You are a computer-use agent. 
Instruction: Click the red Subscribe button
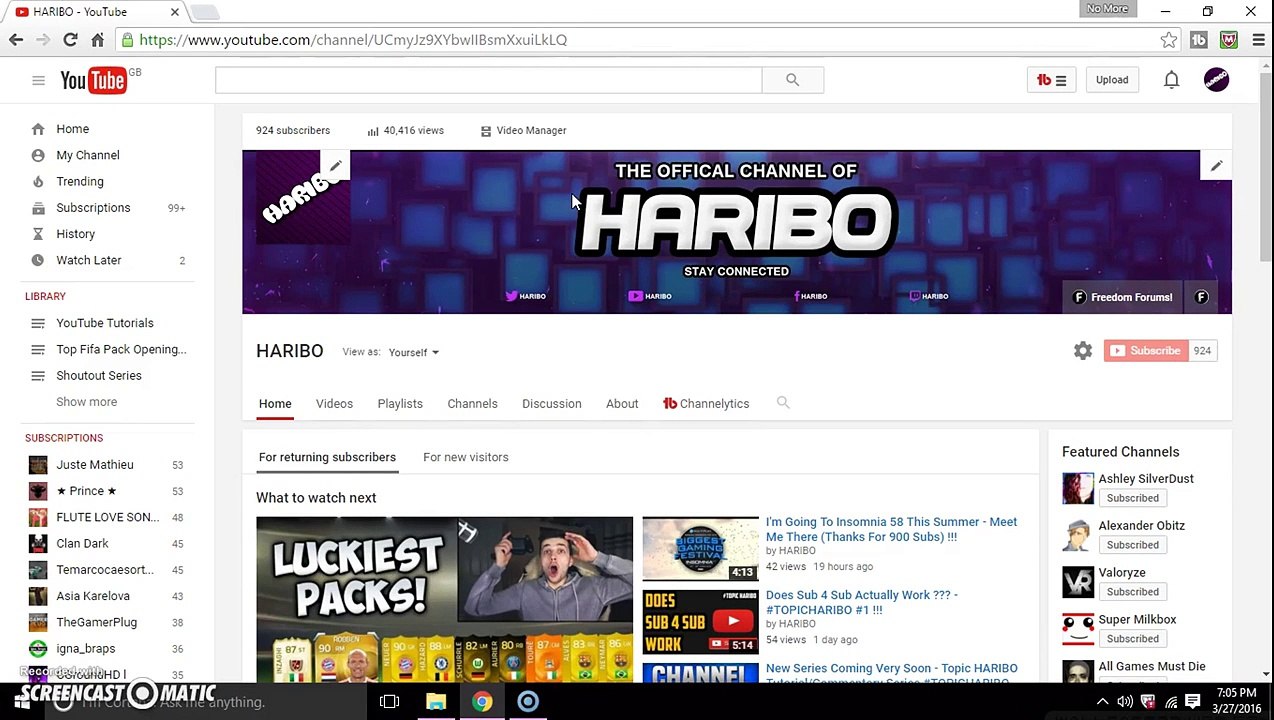click(1146, 351)
